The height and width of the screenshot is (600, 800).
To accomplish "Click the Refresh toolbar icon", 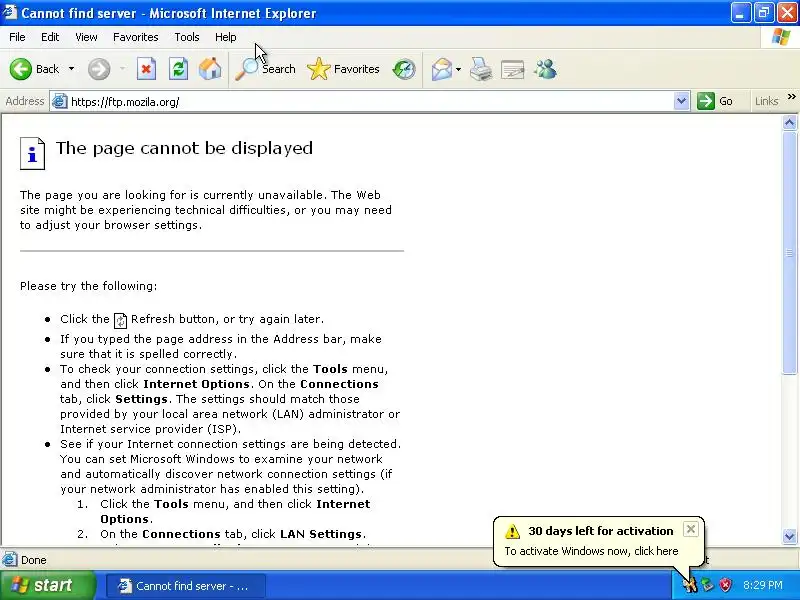I will 178,69.
